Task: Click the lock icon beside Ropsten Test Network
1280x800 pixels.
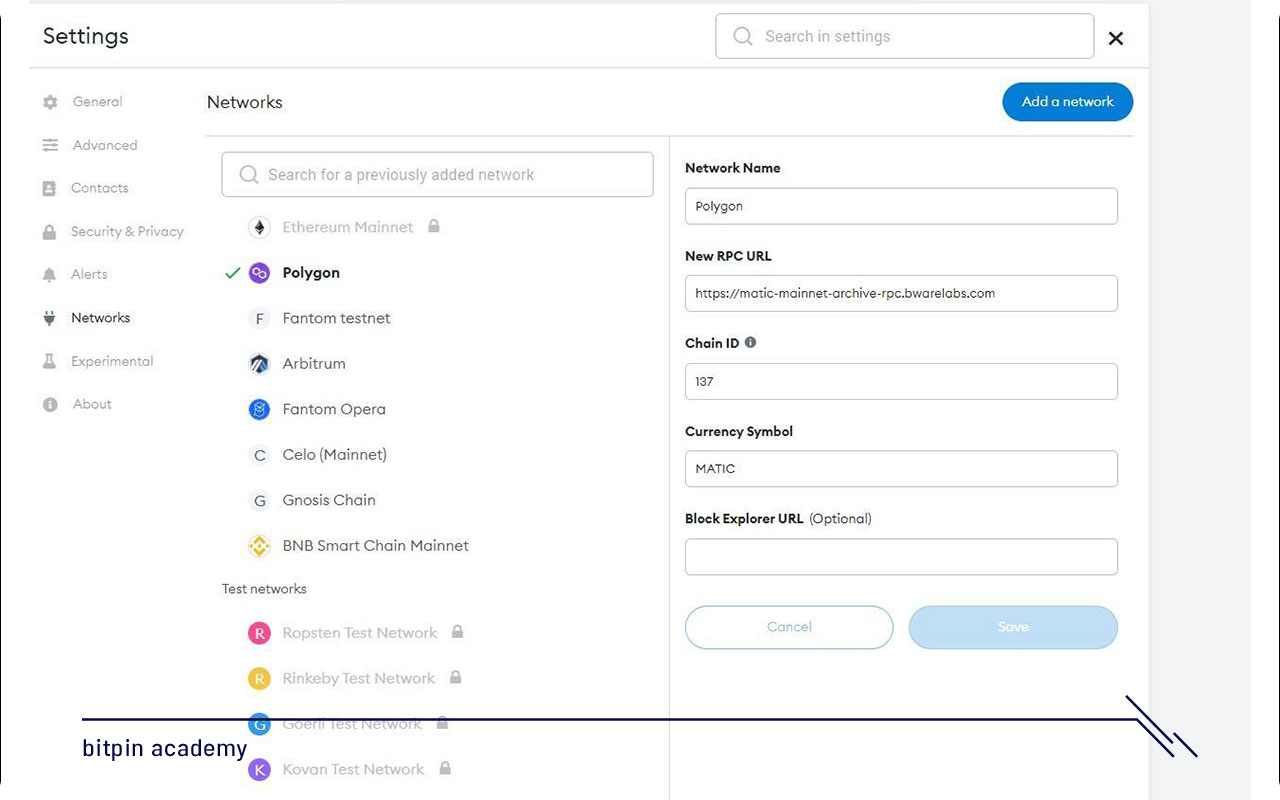Action: tap(457, 632)
